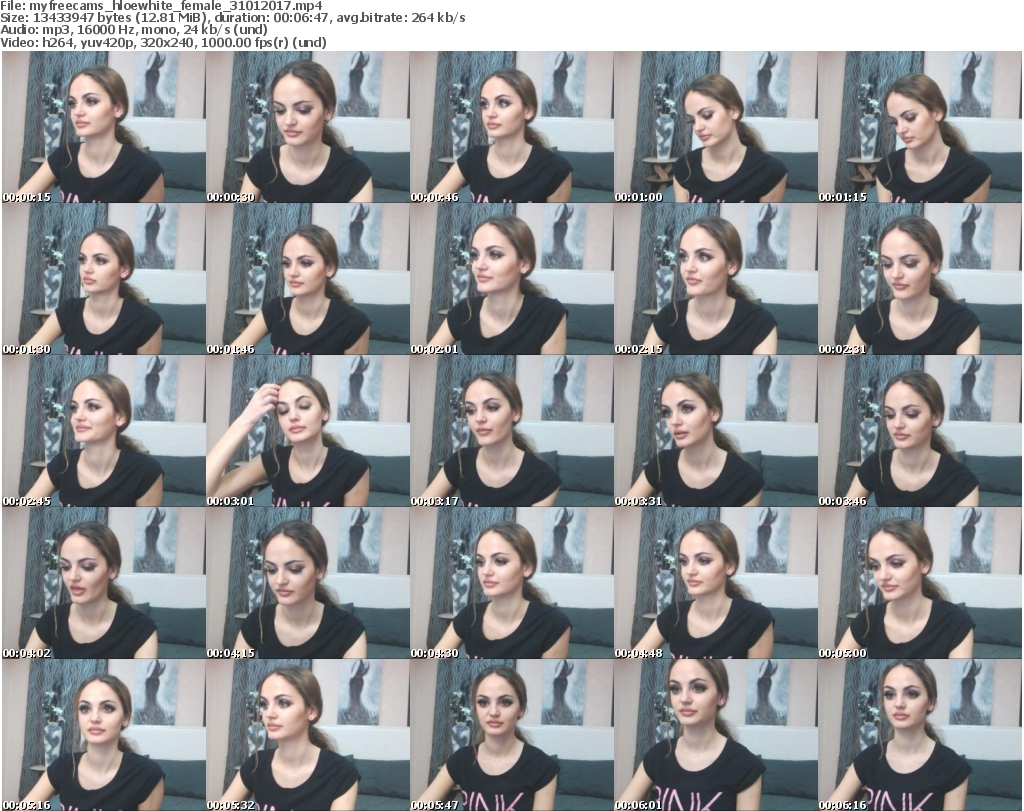Click the 00:04:48 video frame

click(x=715, y=582)
